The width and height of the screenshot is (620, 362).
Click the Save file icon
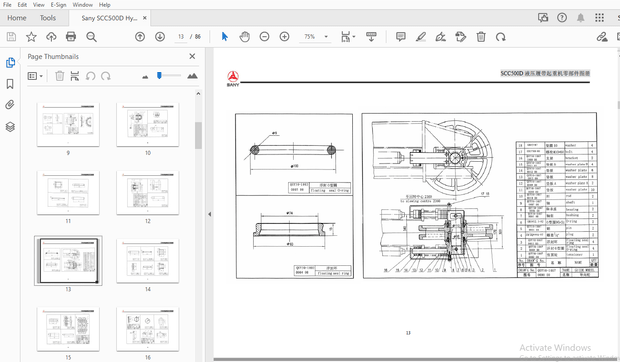pos(11,37)
